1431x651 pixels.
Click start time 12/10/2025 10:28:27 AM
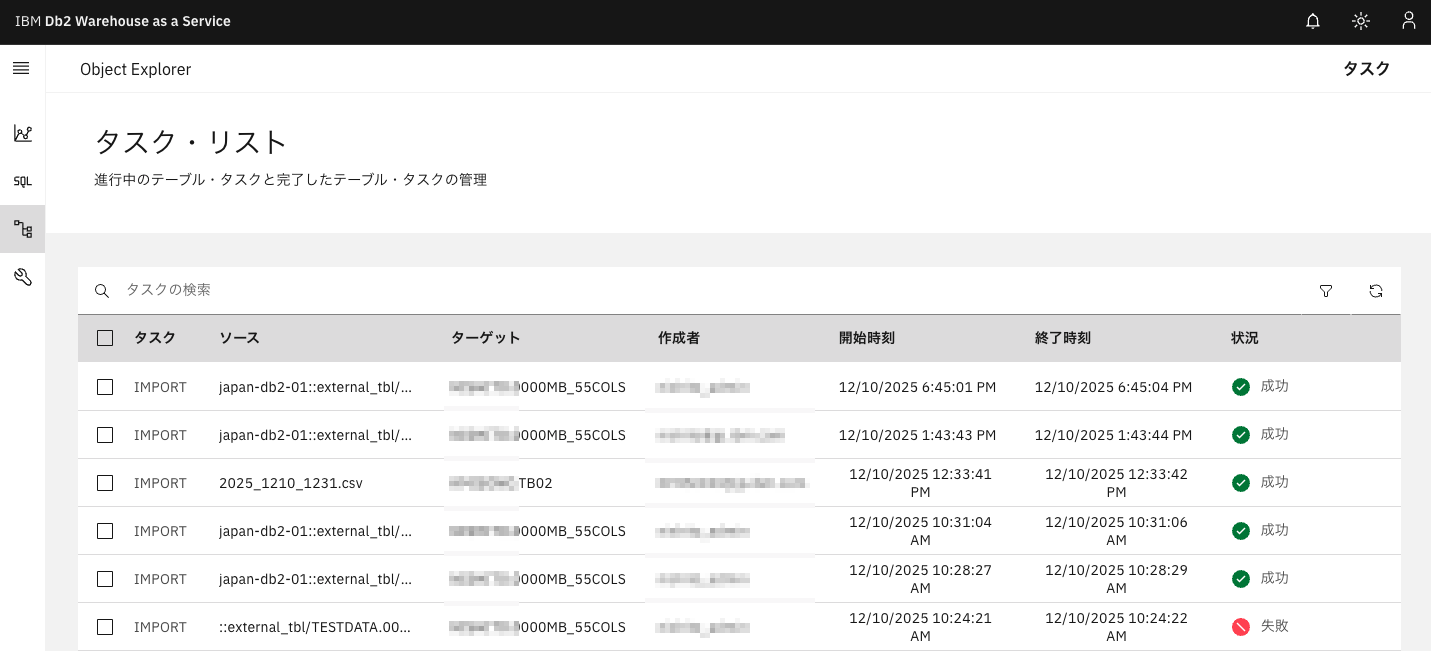tap(921, 579)
